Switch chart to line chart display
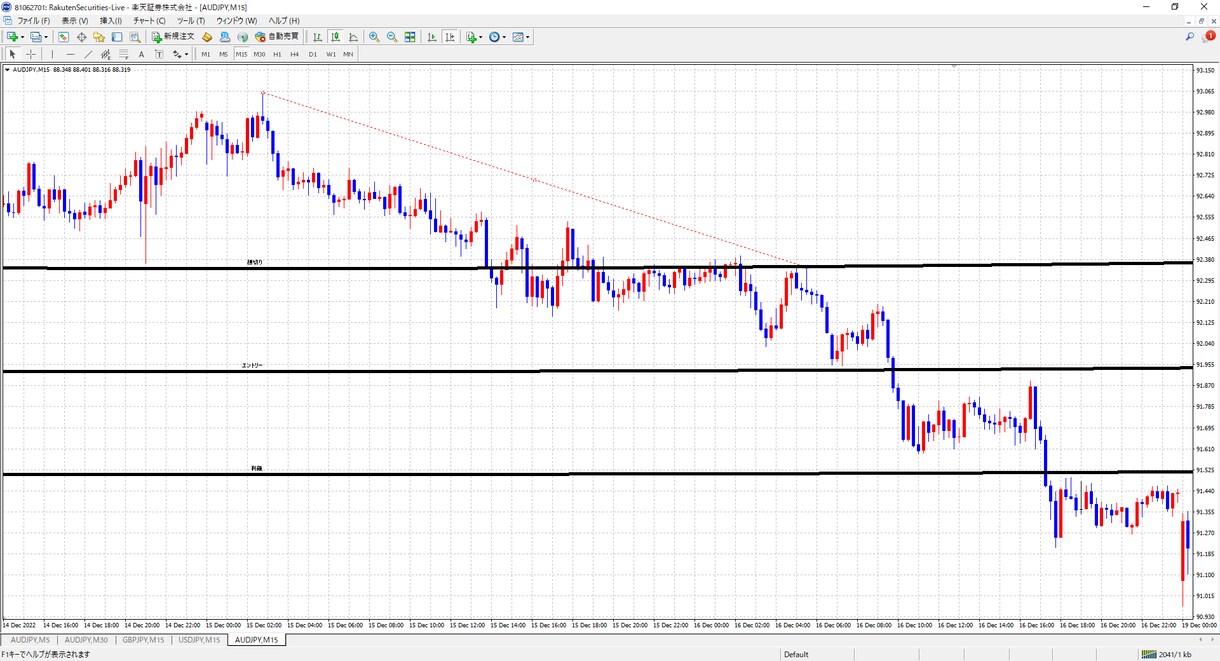1220x661 pixels. tap(353, 37)
